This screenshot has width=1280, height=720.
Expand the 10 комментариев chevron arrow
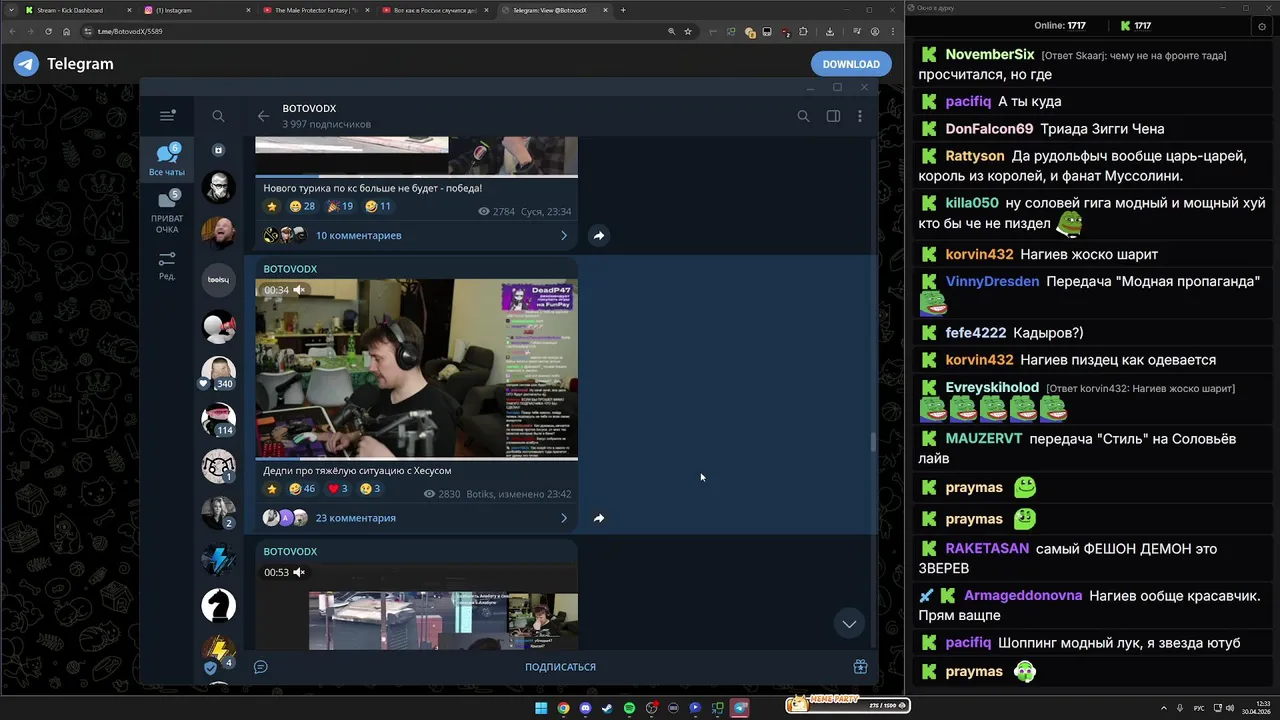click(x=564, y=236)
